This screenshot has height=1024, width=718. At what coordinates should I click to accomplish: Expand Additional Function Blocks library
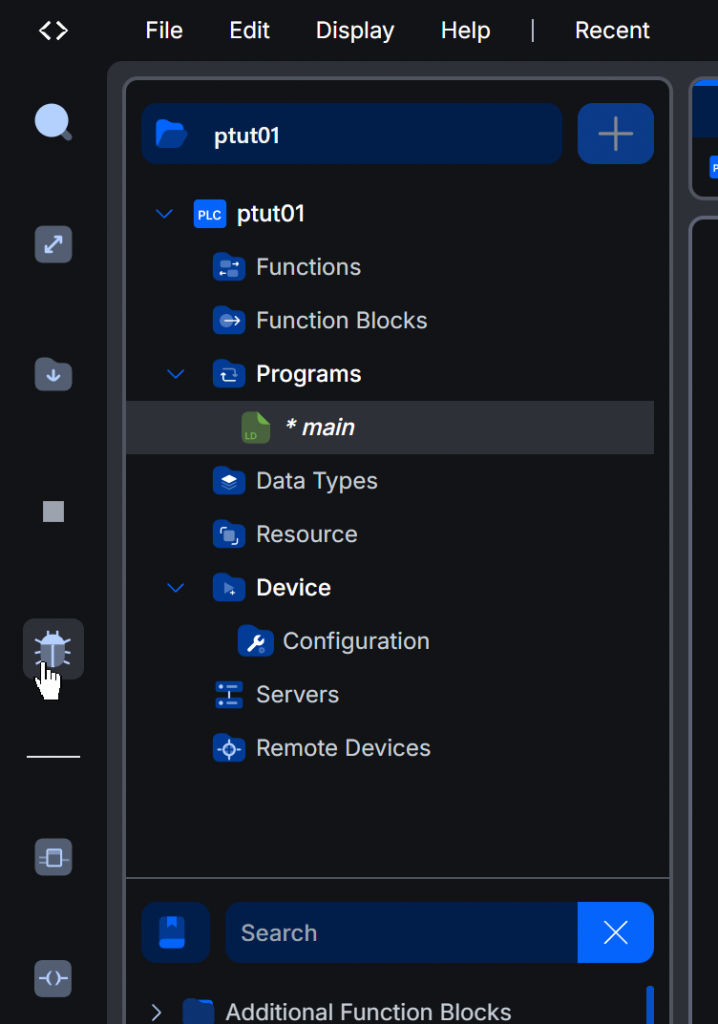(156, 1012)
